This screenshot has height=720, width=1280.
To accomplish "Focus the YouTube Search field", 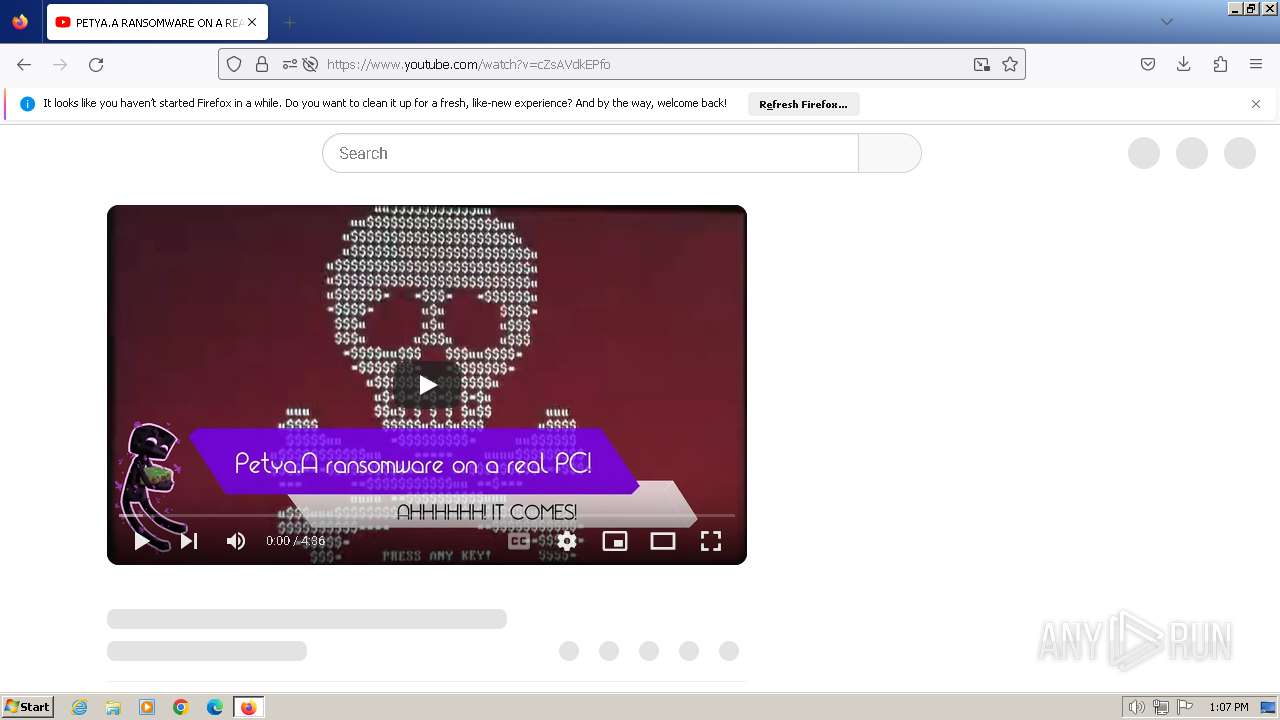I will [x=590, y=153].
